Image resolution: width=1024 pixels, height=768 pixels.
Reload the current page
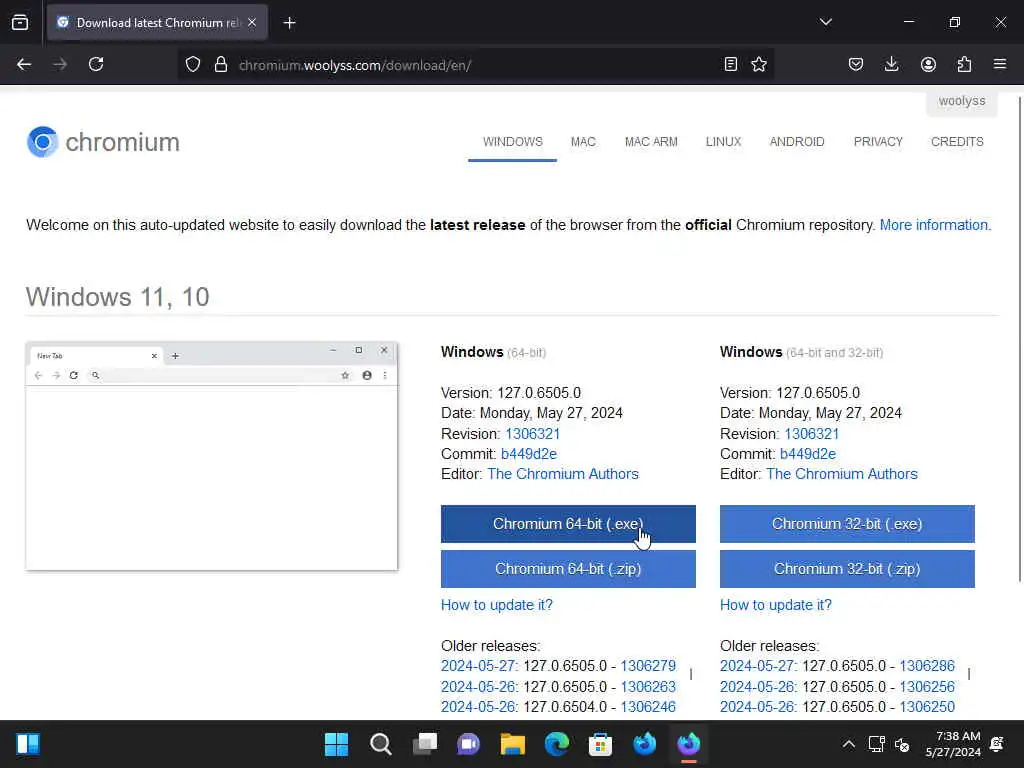pyautogui.click(x=96, y=64)
